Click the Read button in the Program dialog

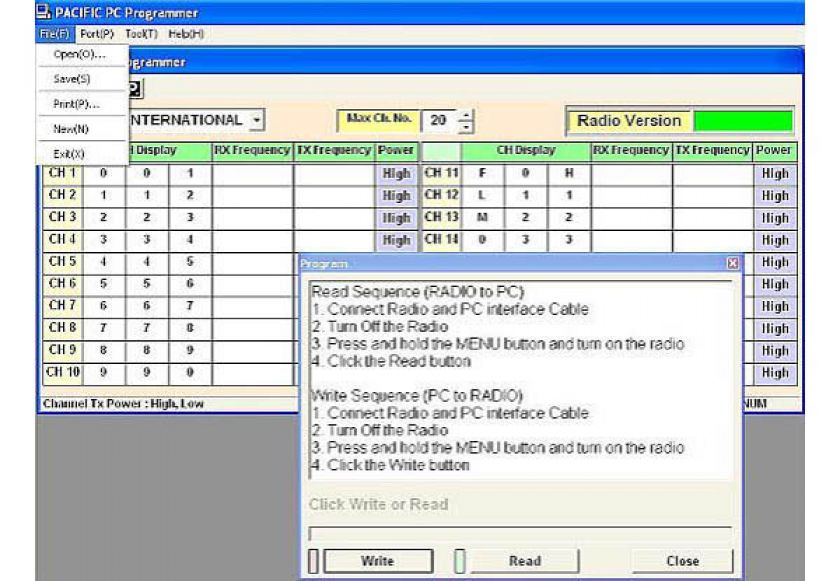coord(524,561)
